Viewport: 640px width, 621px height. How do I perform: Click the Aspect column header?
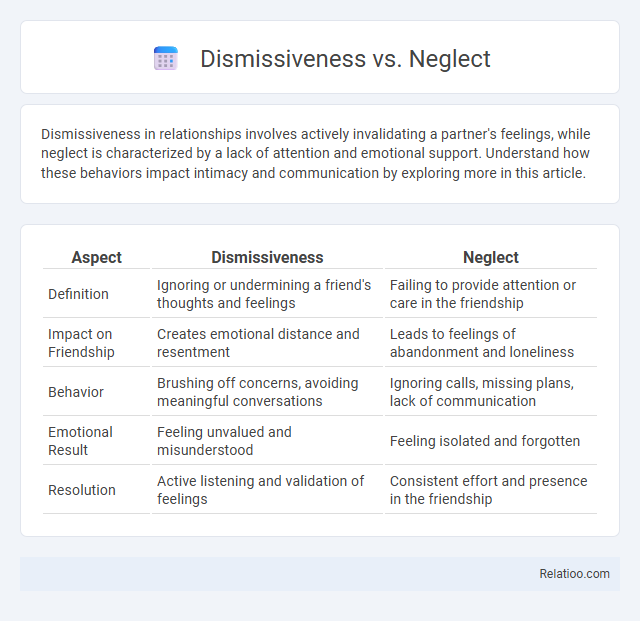[96, 257]
